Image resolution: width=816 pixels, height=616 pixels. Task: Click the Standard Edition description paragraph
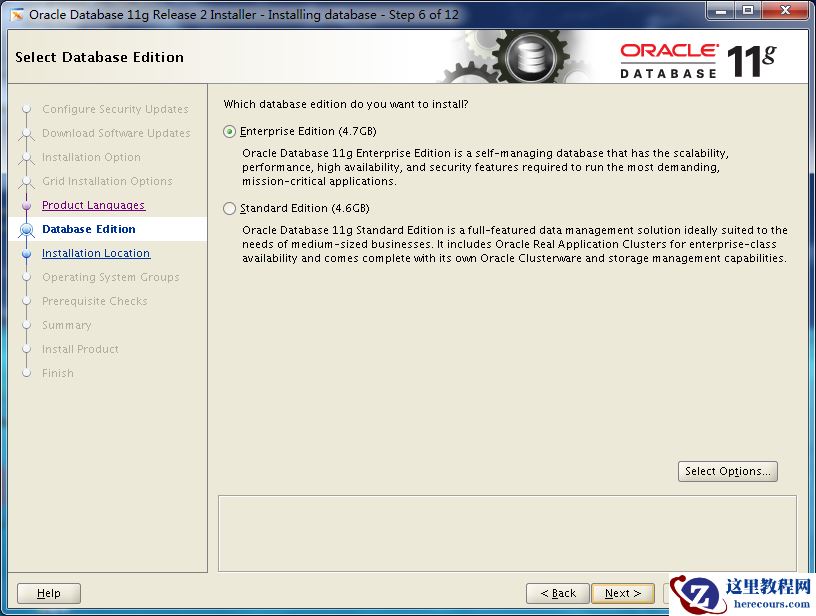[515, 244]
